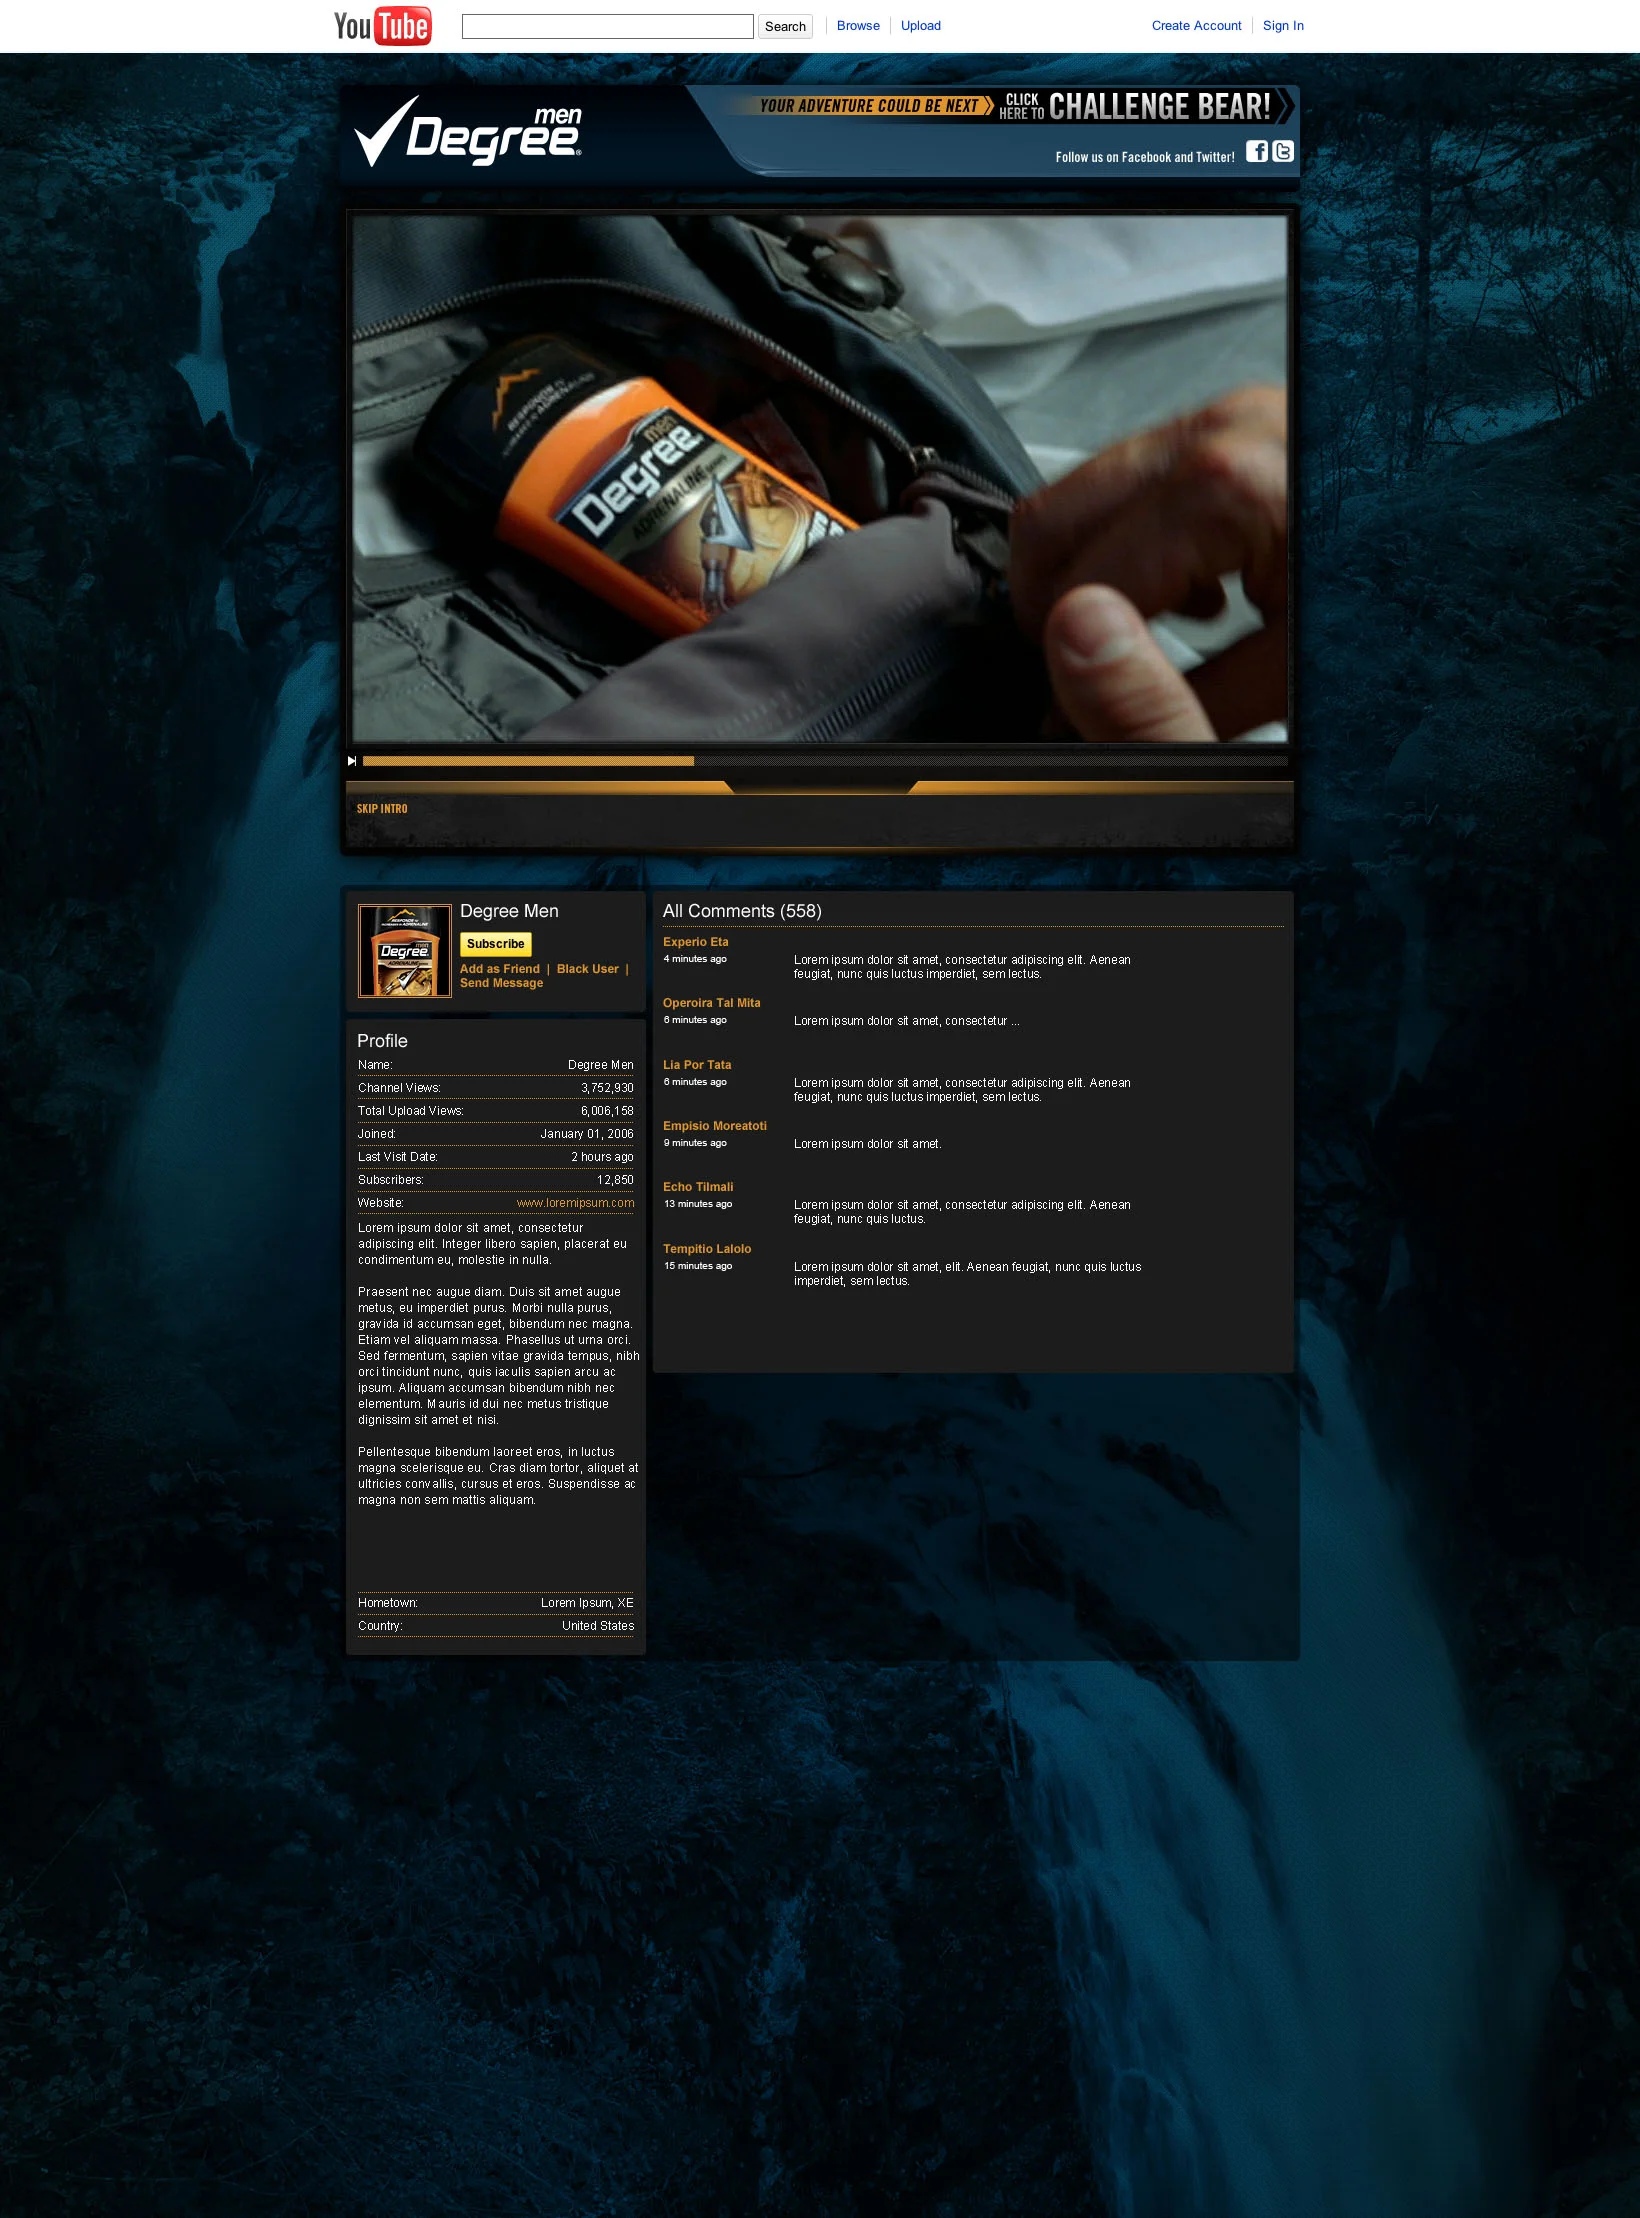Open the Upload menu link
The width and height of the screenshot is (1640, 2218).
921,26
